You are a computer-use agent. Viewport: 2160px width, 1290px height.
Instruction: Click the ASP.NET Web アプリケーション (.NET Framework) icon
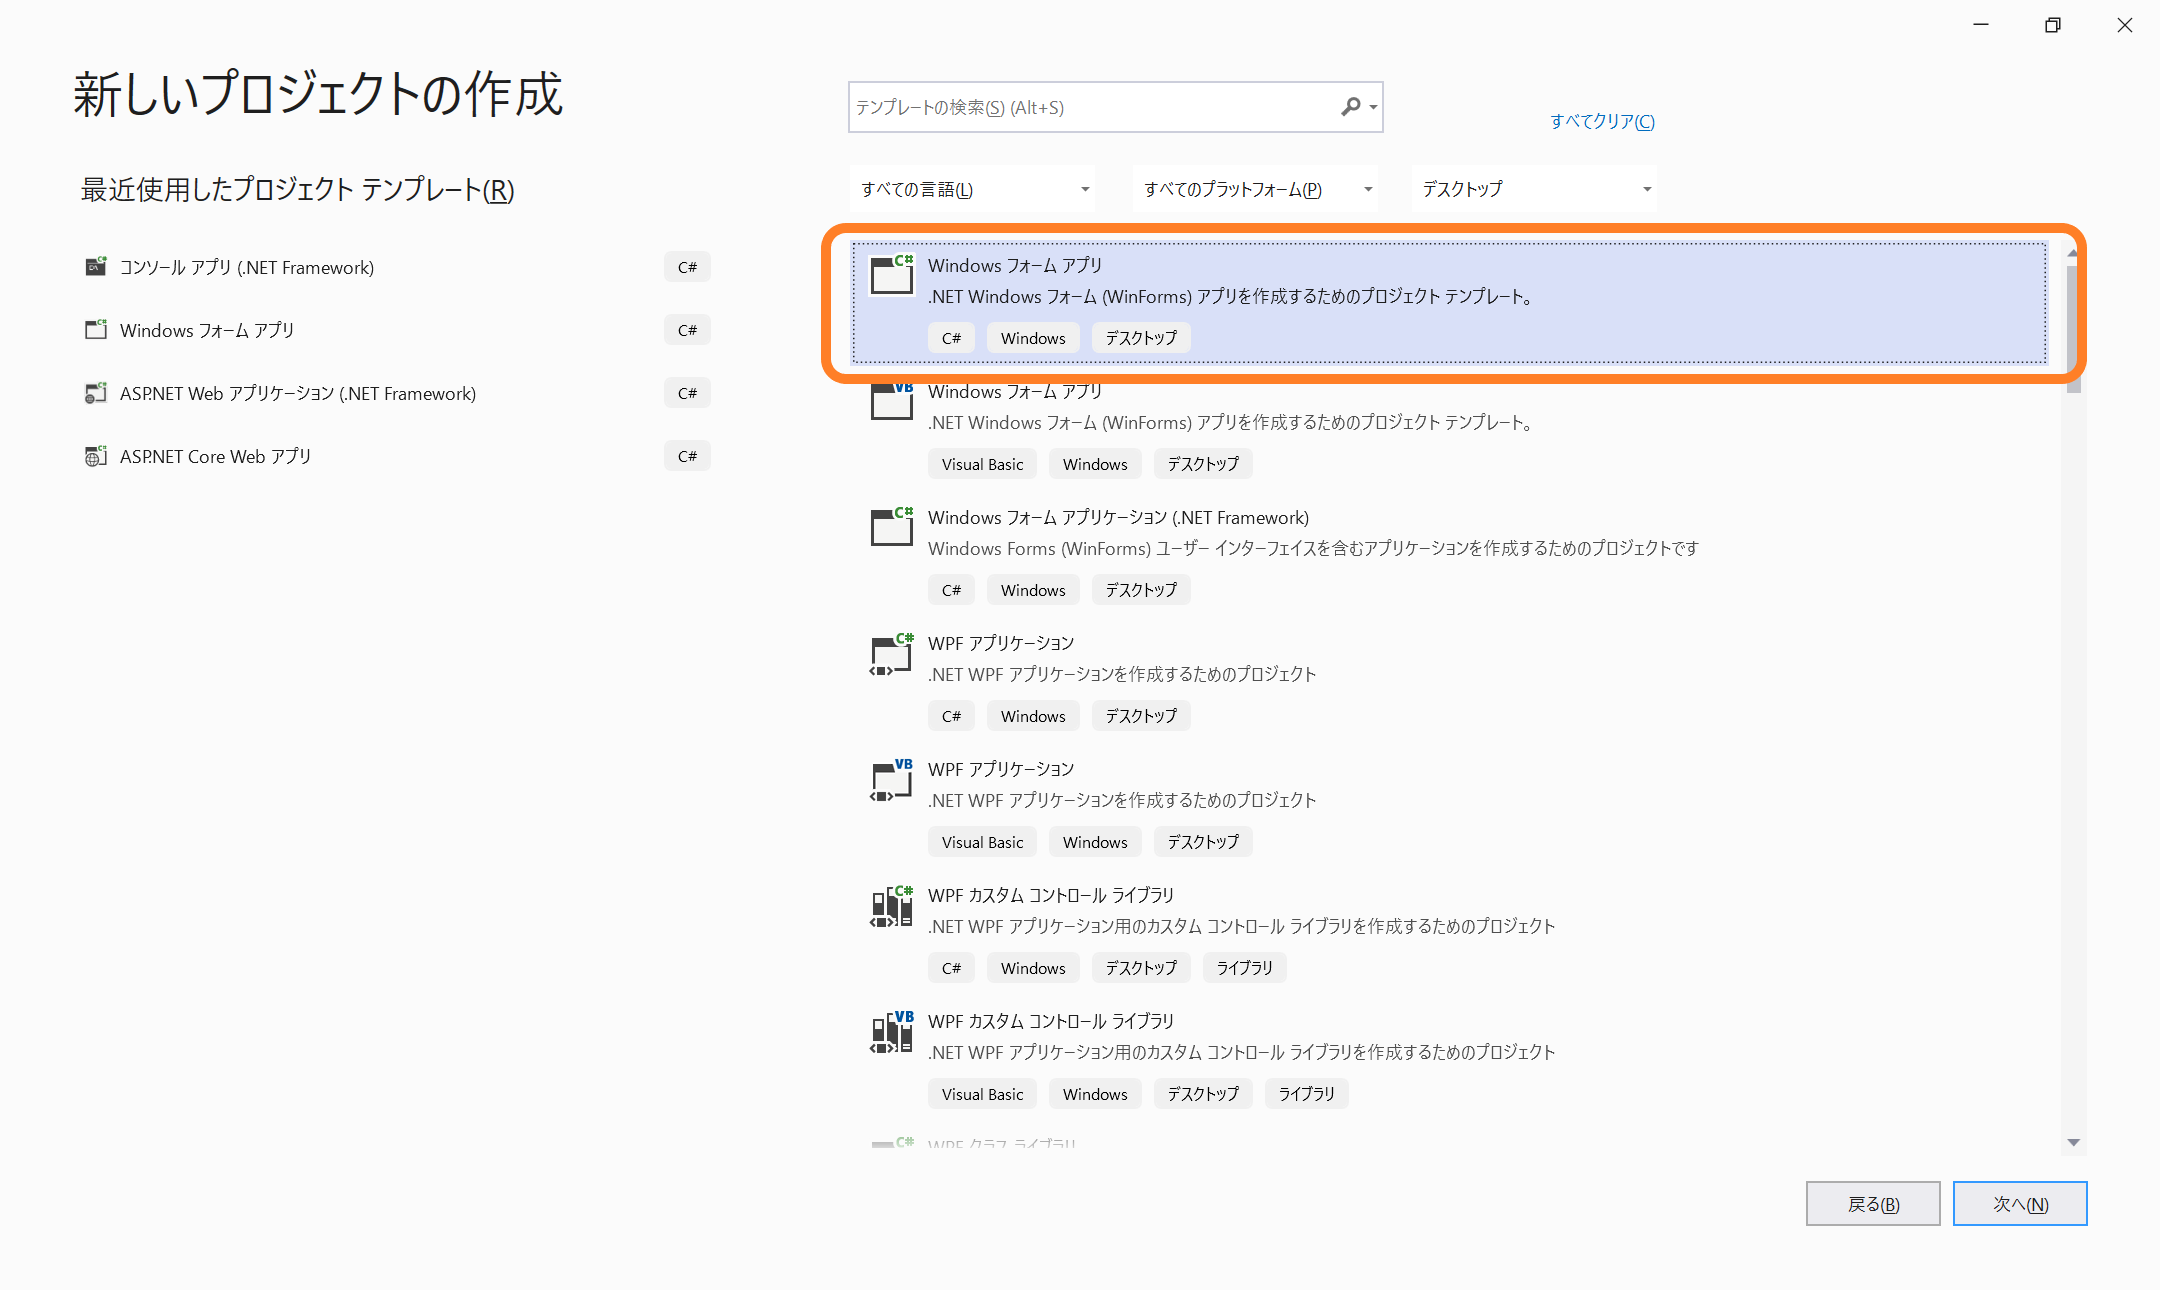(96, 393)
